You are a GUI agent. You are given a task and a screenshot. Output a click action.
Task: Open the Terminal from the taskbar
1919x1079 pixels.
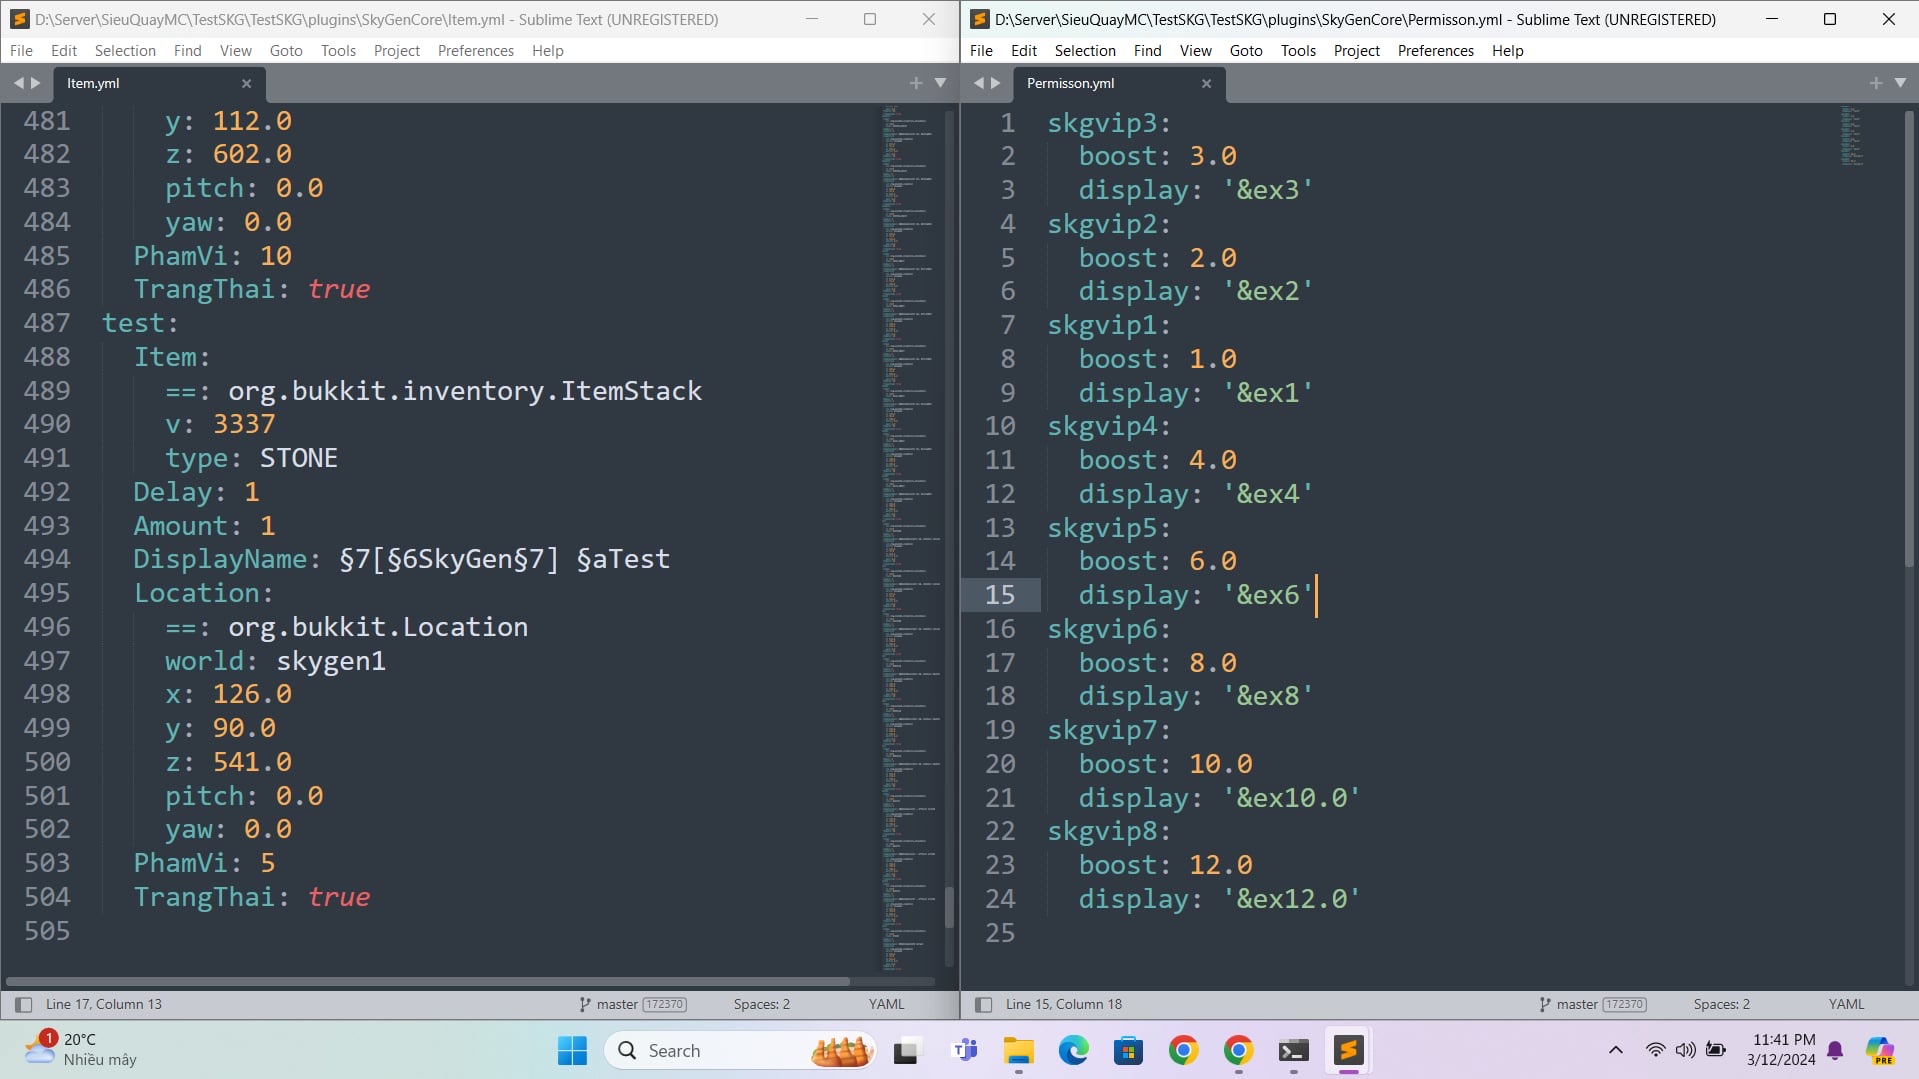coord(1293,1051)
